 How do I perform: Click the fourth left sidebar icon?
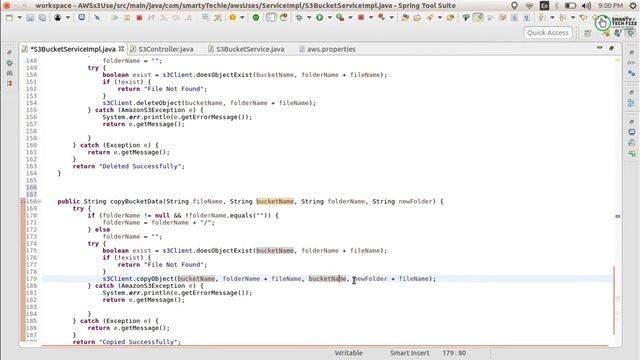click(x=9, y=83)
